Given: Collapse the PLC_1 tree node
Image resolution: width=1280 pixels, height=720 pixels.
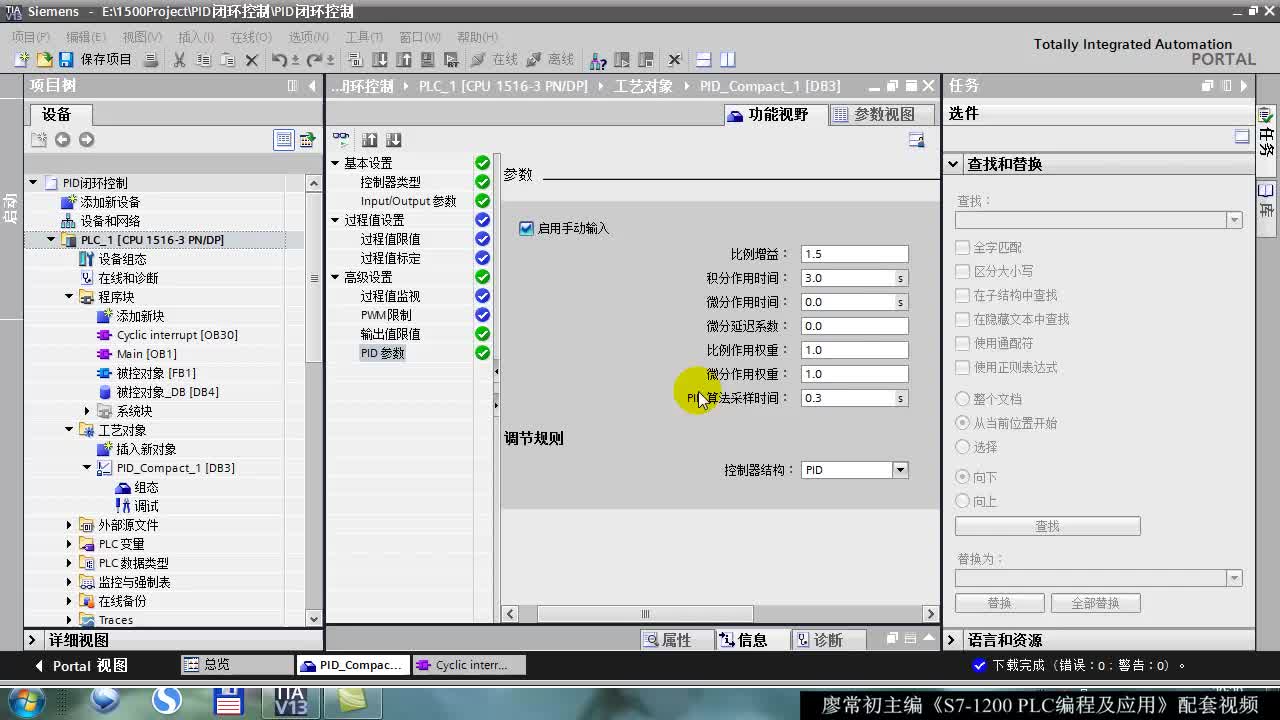Looking at the screenshot, I should point(51,240).
